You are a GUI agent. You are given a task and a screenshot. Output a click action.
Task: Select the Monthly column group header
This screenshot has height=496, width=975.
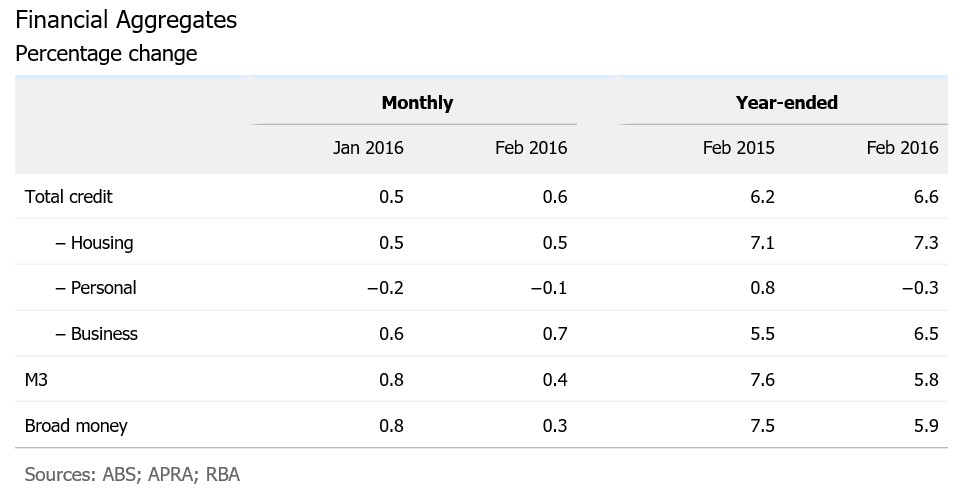click(417, 103)
